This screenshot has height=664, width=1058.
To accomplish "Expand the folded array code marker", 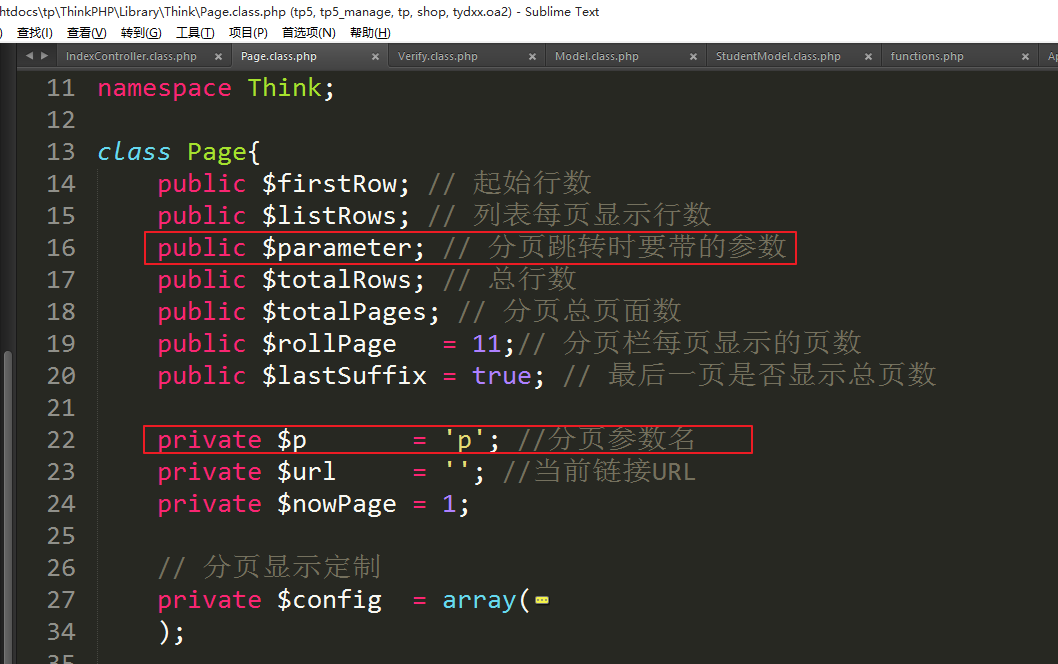I will pyautogui.click(x=542, y=601).
